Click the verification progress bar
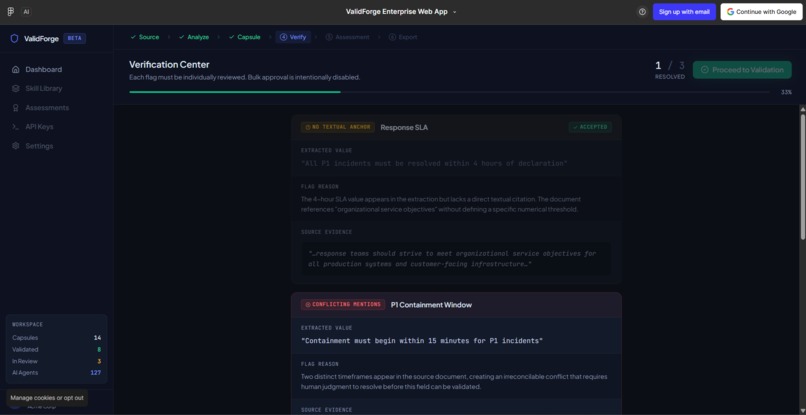Viewport: 806px width, 415px height. tap(449, 92)
